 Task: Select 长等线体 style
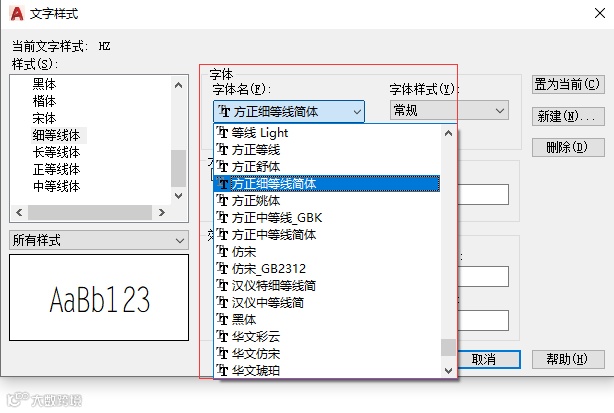point(57,152)
